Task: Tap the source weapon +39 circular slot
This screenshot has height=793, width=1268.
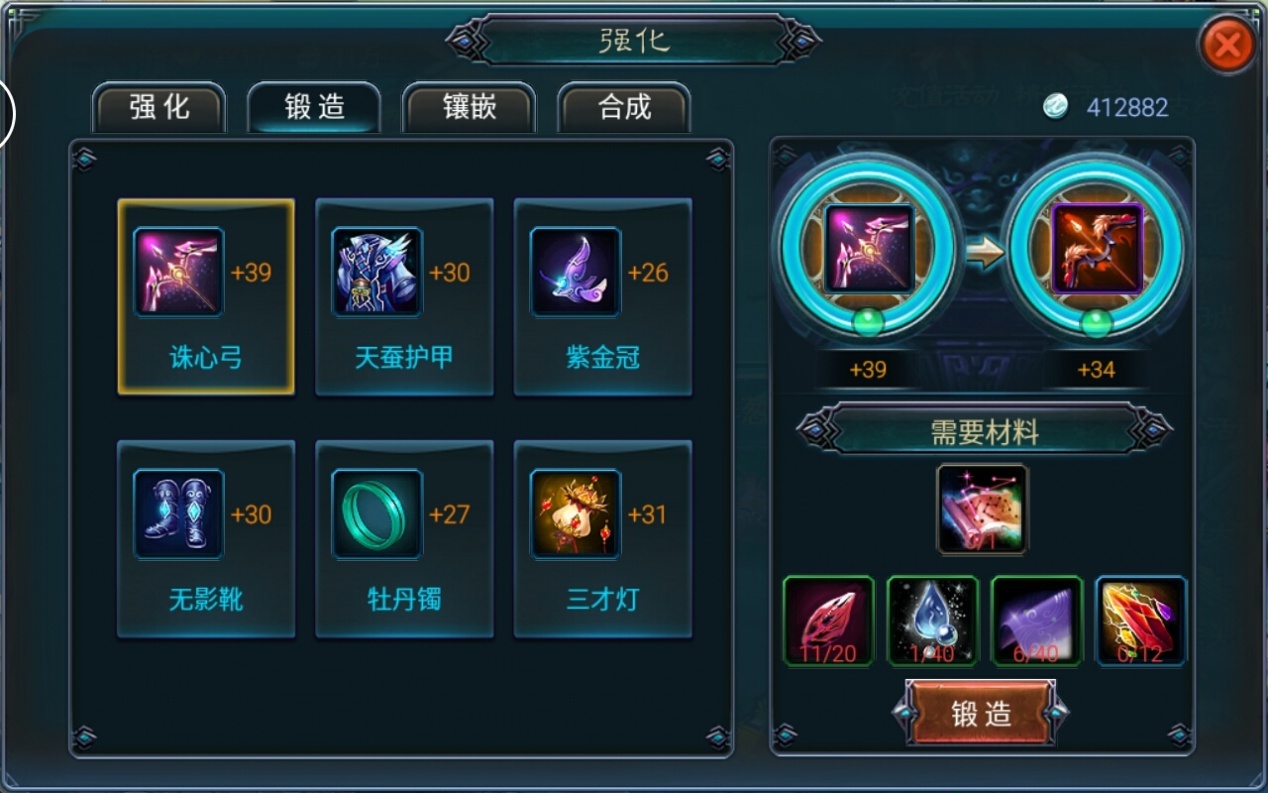Action: (x=868, y=248)
